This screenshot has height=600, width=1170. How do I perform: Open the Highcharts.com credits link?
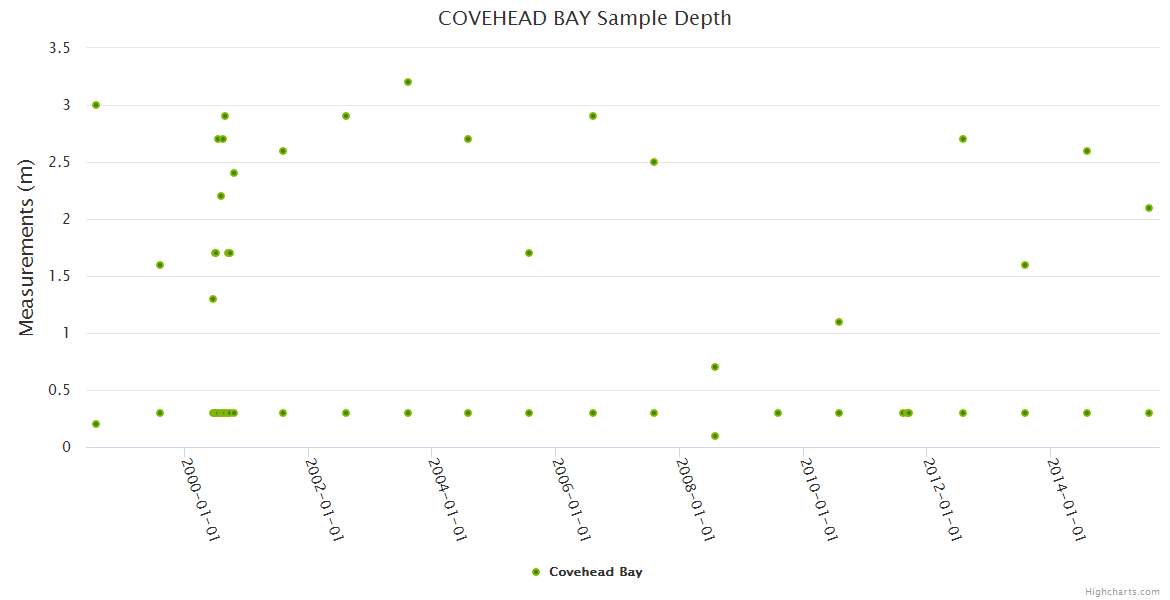coord(1122,591)
